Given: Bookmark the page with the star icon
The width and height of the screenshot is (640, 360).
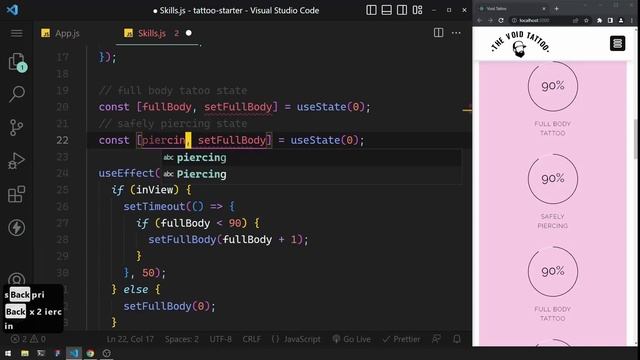Looking at the screenshot, I should 586,20.
